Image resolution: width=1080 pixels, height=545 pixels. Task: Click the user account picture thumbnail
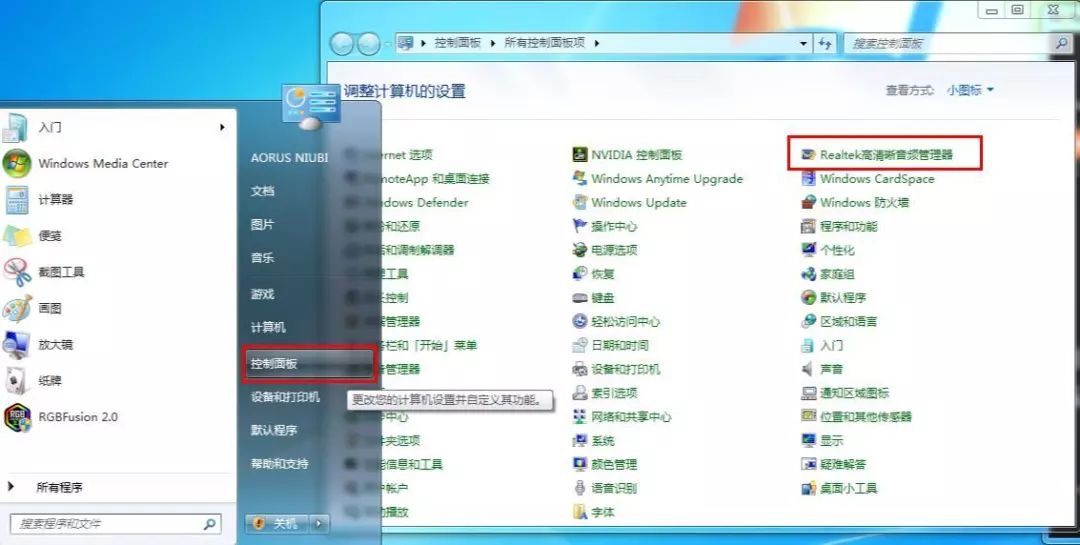tap(311, 105)
